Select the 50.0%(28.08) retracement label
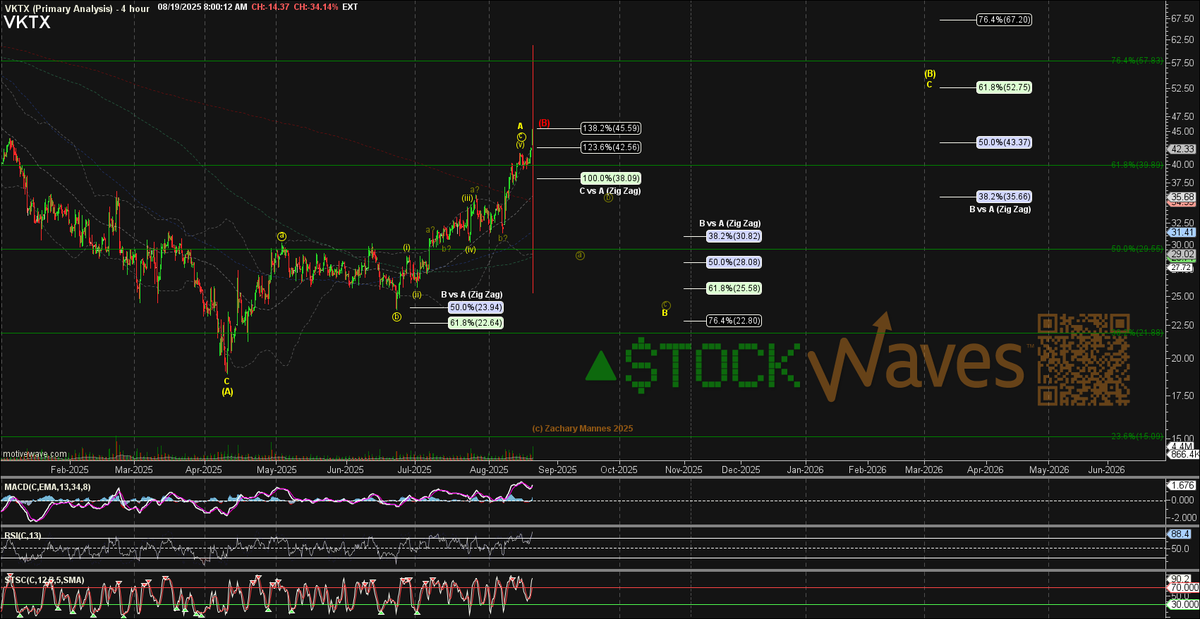Image resolution: width=1200 pixels, height=619 pixels. (735, 262)
